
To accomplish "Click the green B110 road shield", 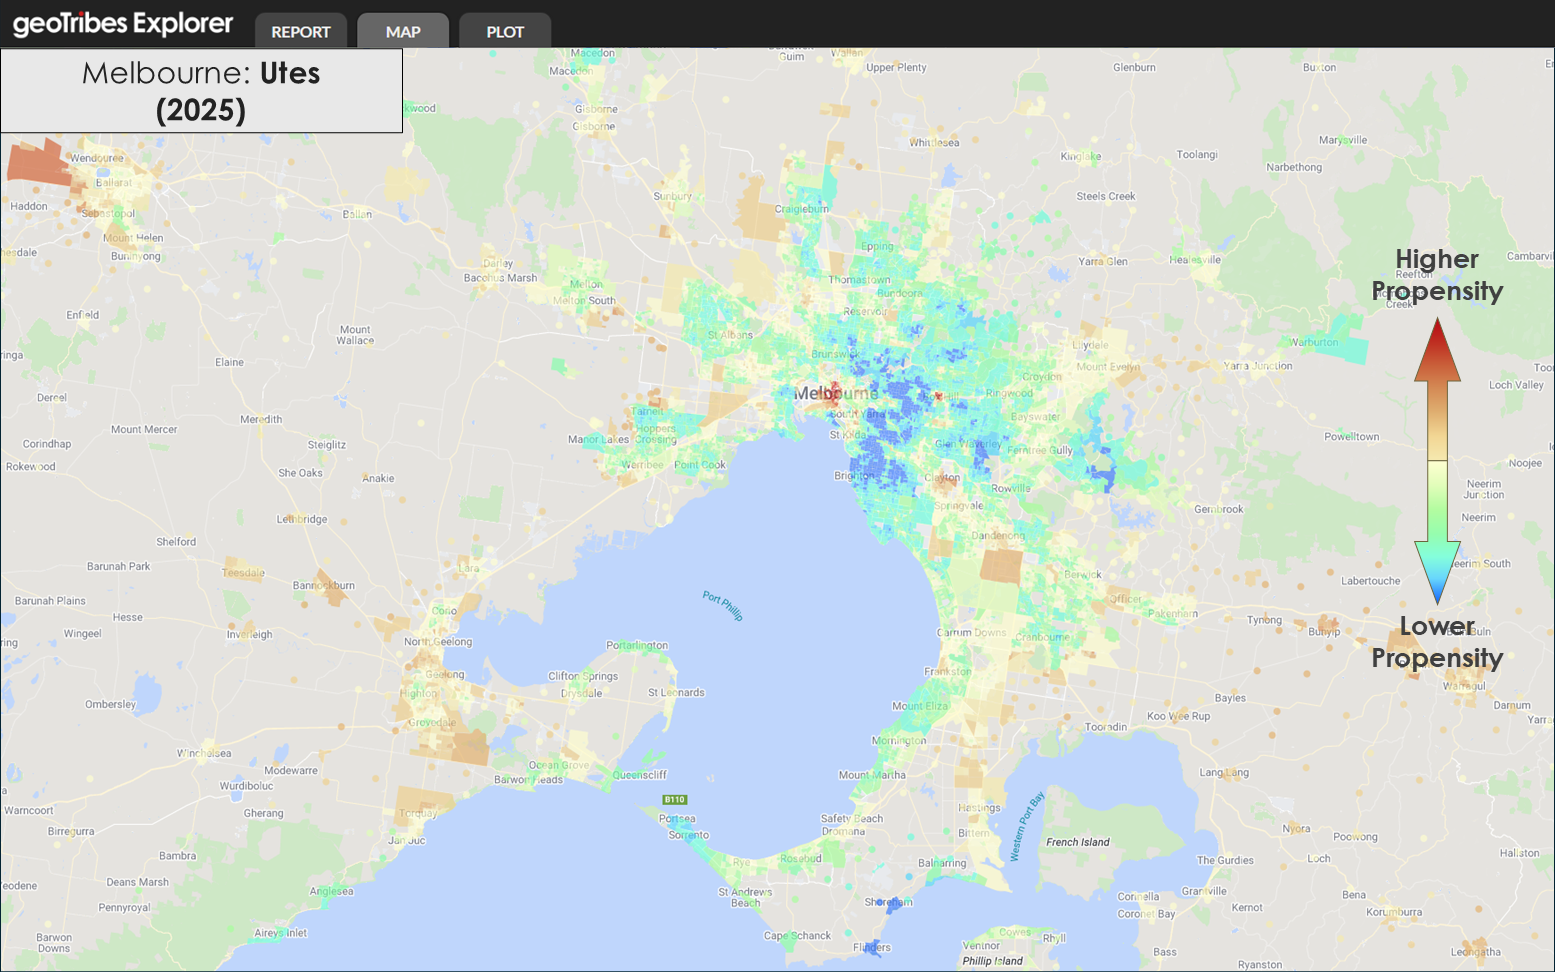I will tap(675, 799).
